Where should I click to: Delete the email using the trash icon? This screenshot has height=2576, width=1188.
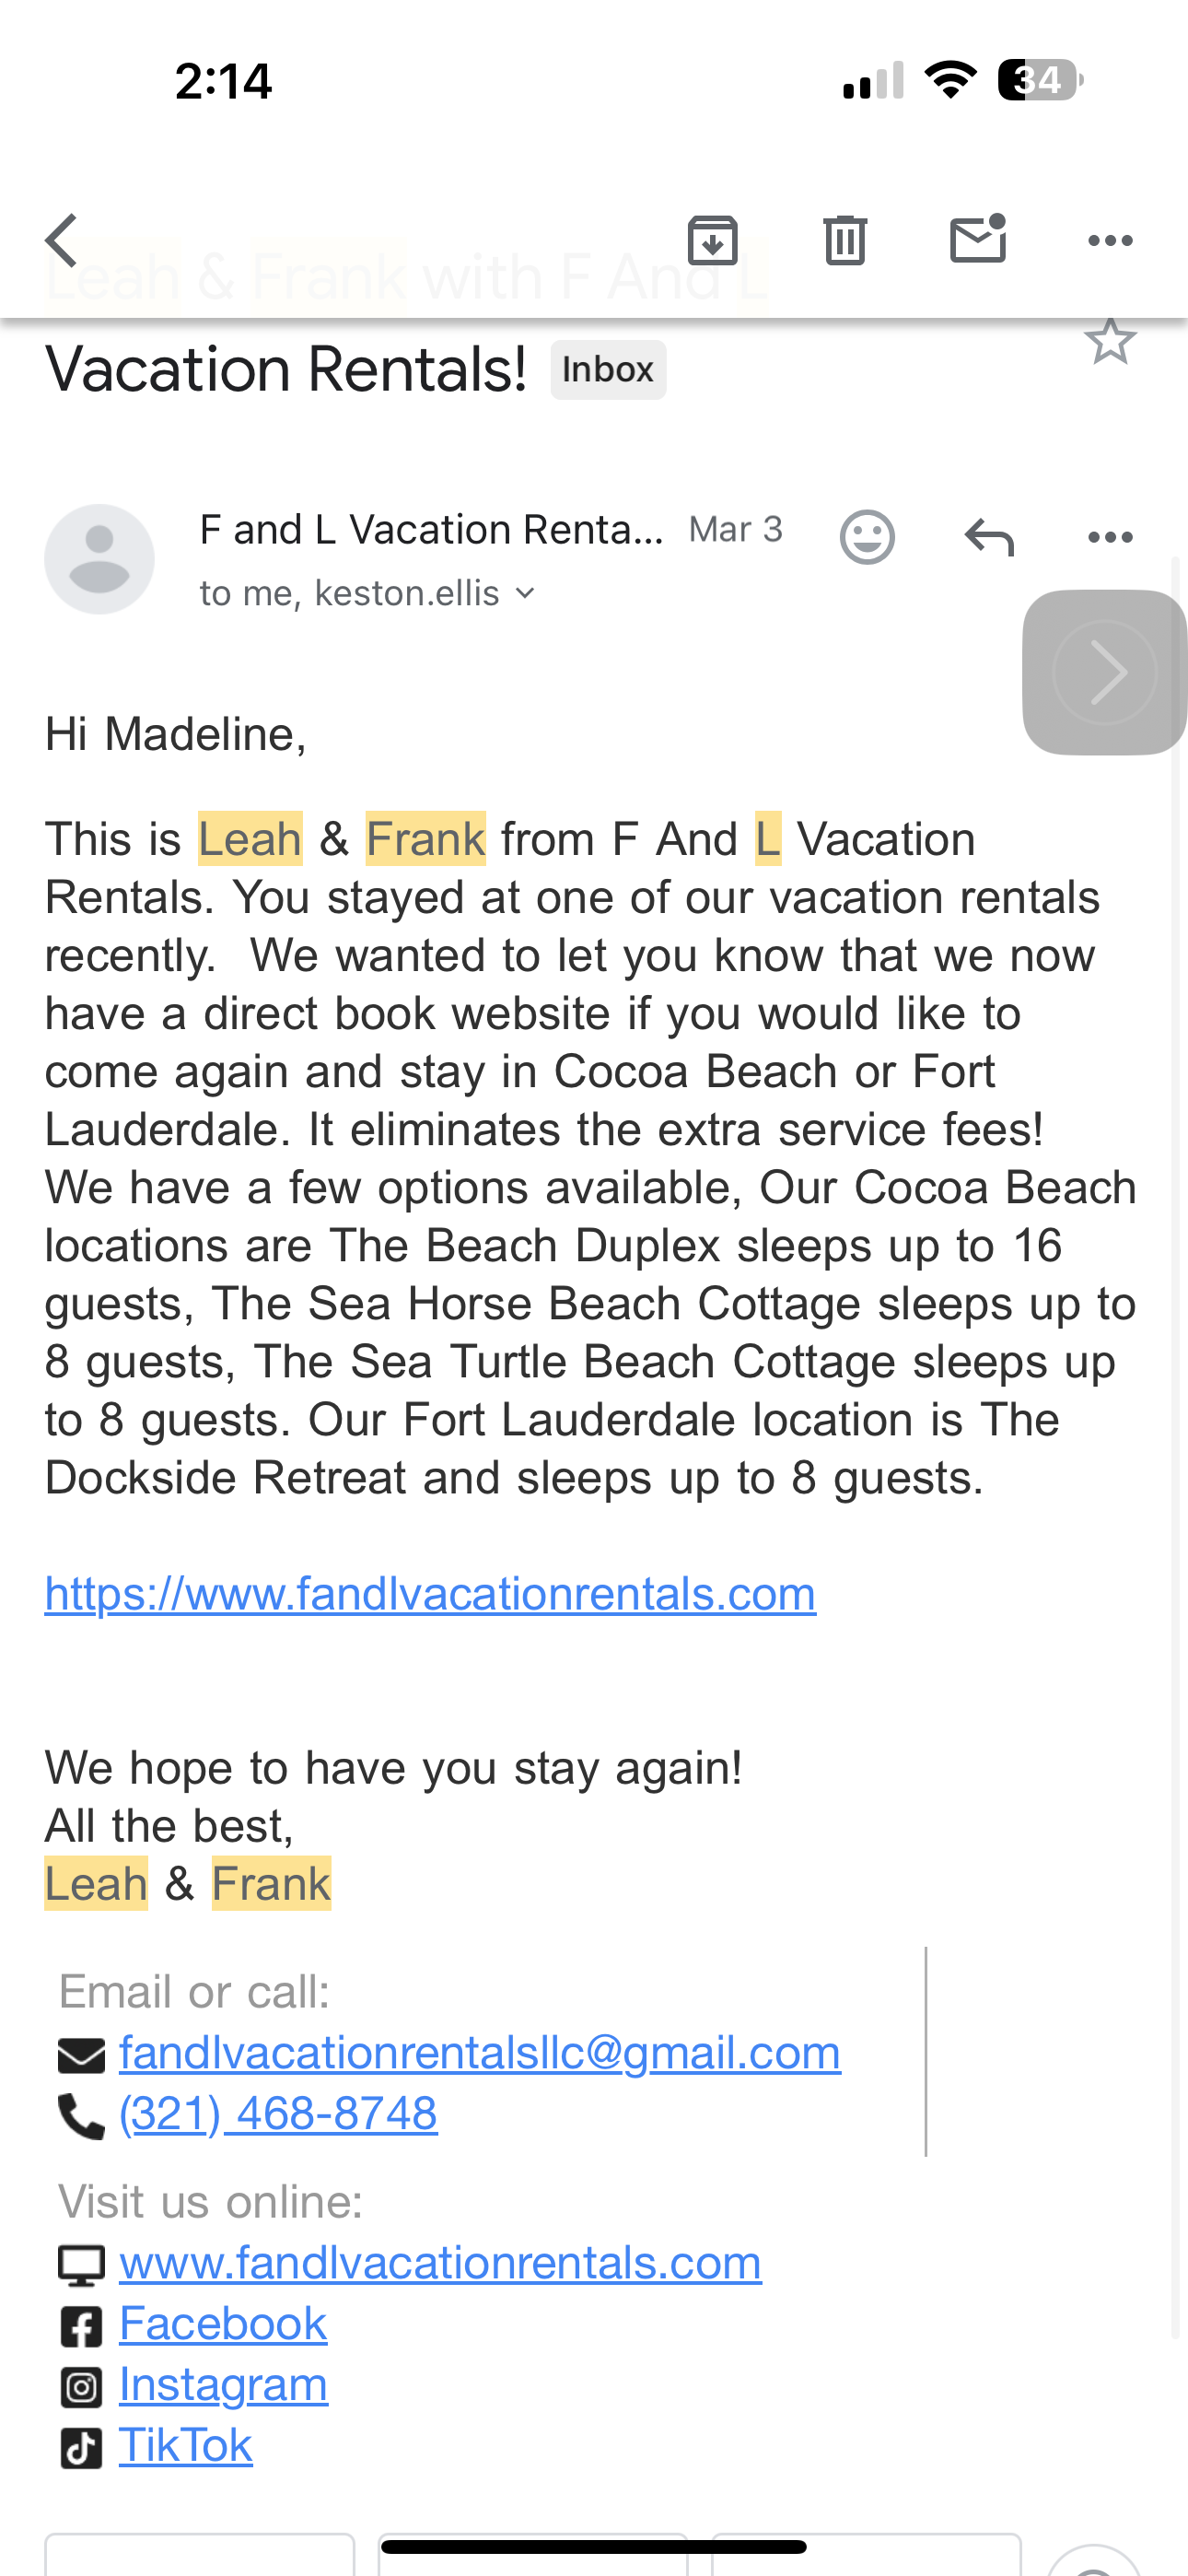(x=845, y=240)
